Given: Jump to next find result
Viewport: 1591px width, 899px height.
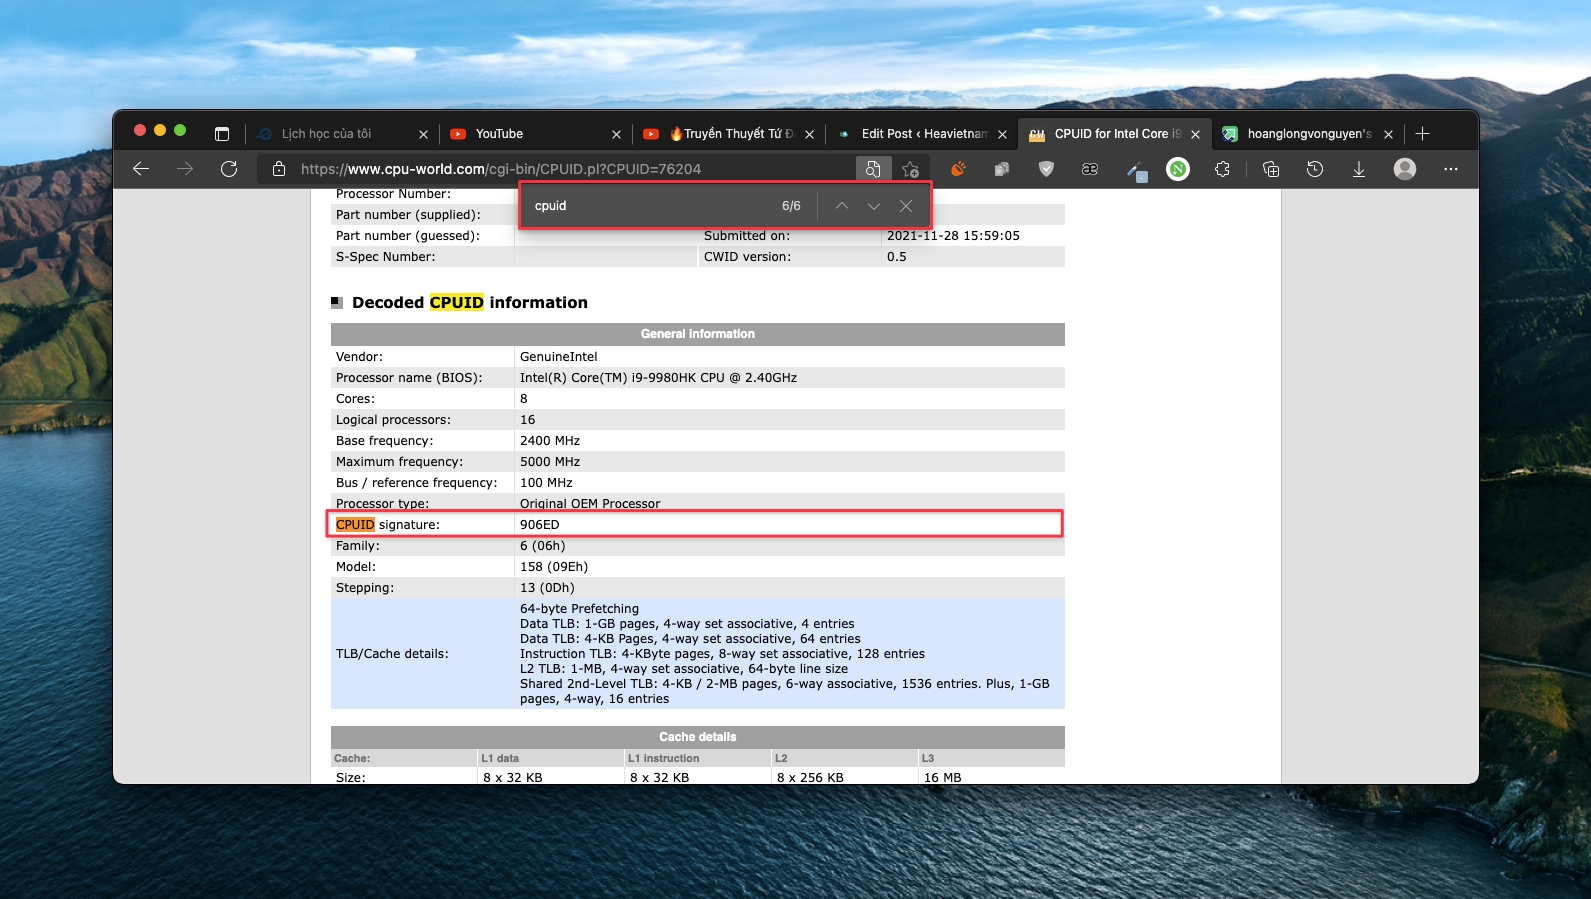Looking at the screenshot, I should (x=874, y=206).
